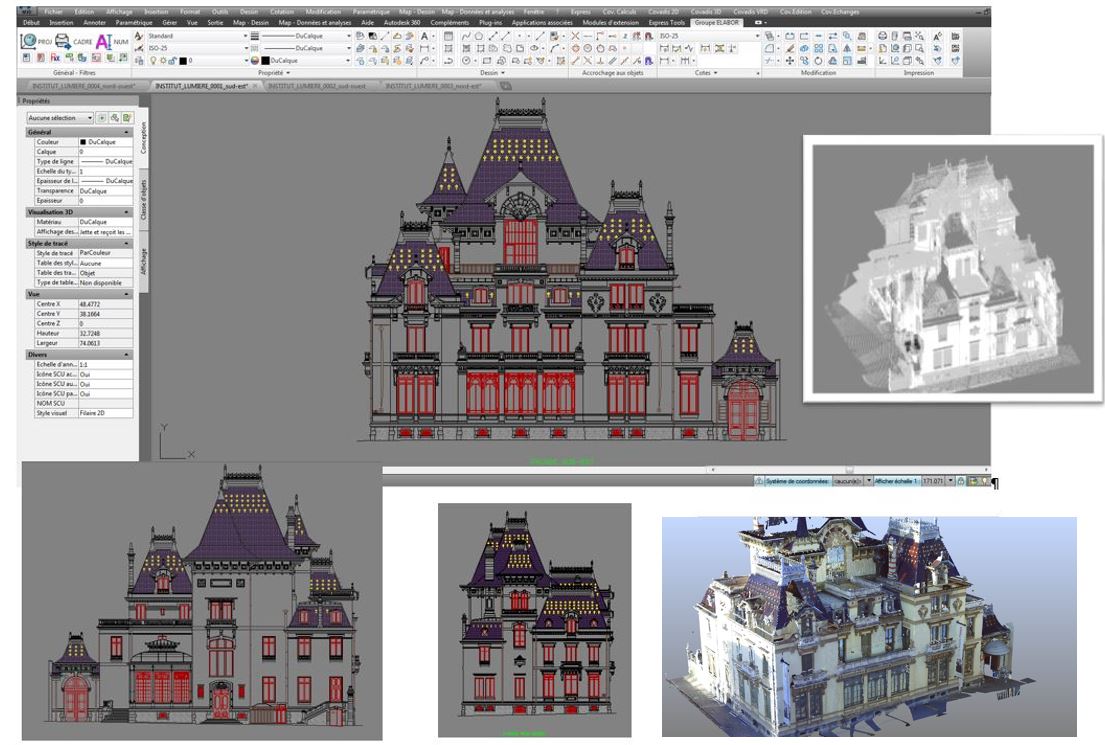1105x745 pixels.
Task: Switch to INSTITUT_LUMIERE_0002_sud-ouest drawing tab
Action: 316,87
